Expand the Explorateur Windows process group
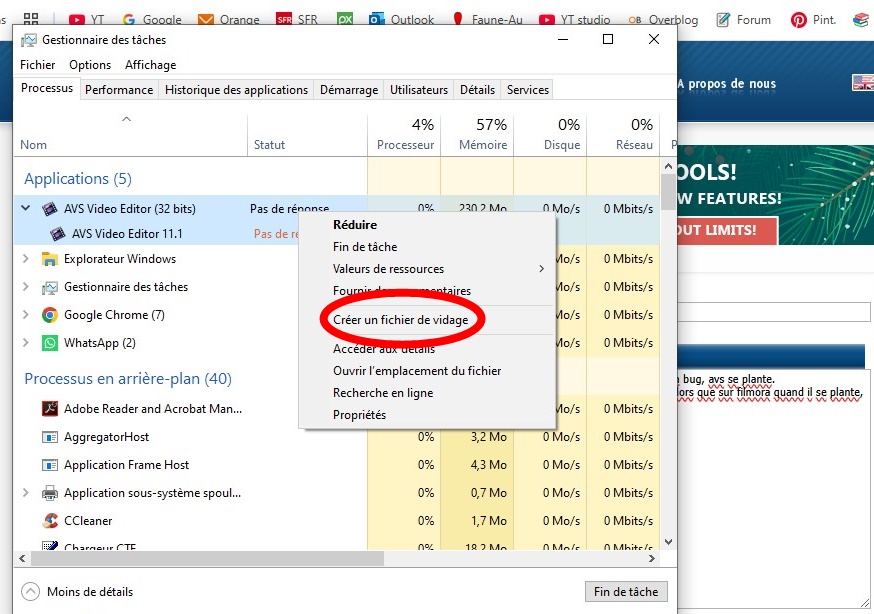Image resolution: width=874 pixels, height=614 pixels. 26,259
